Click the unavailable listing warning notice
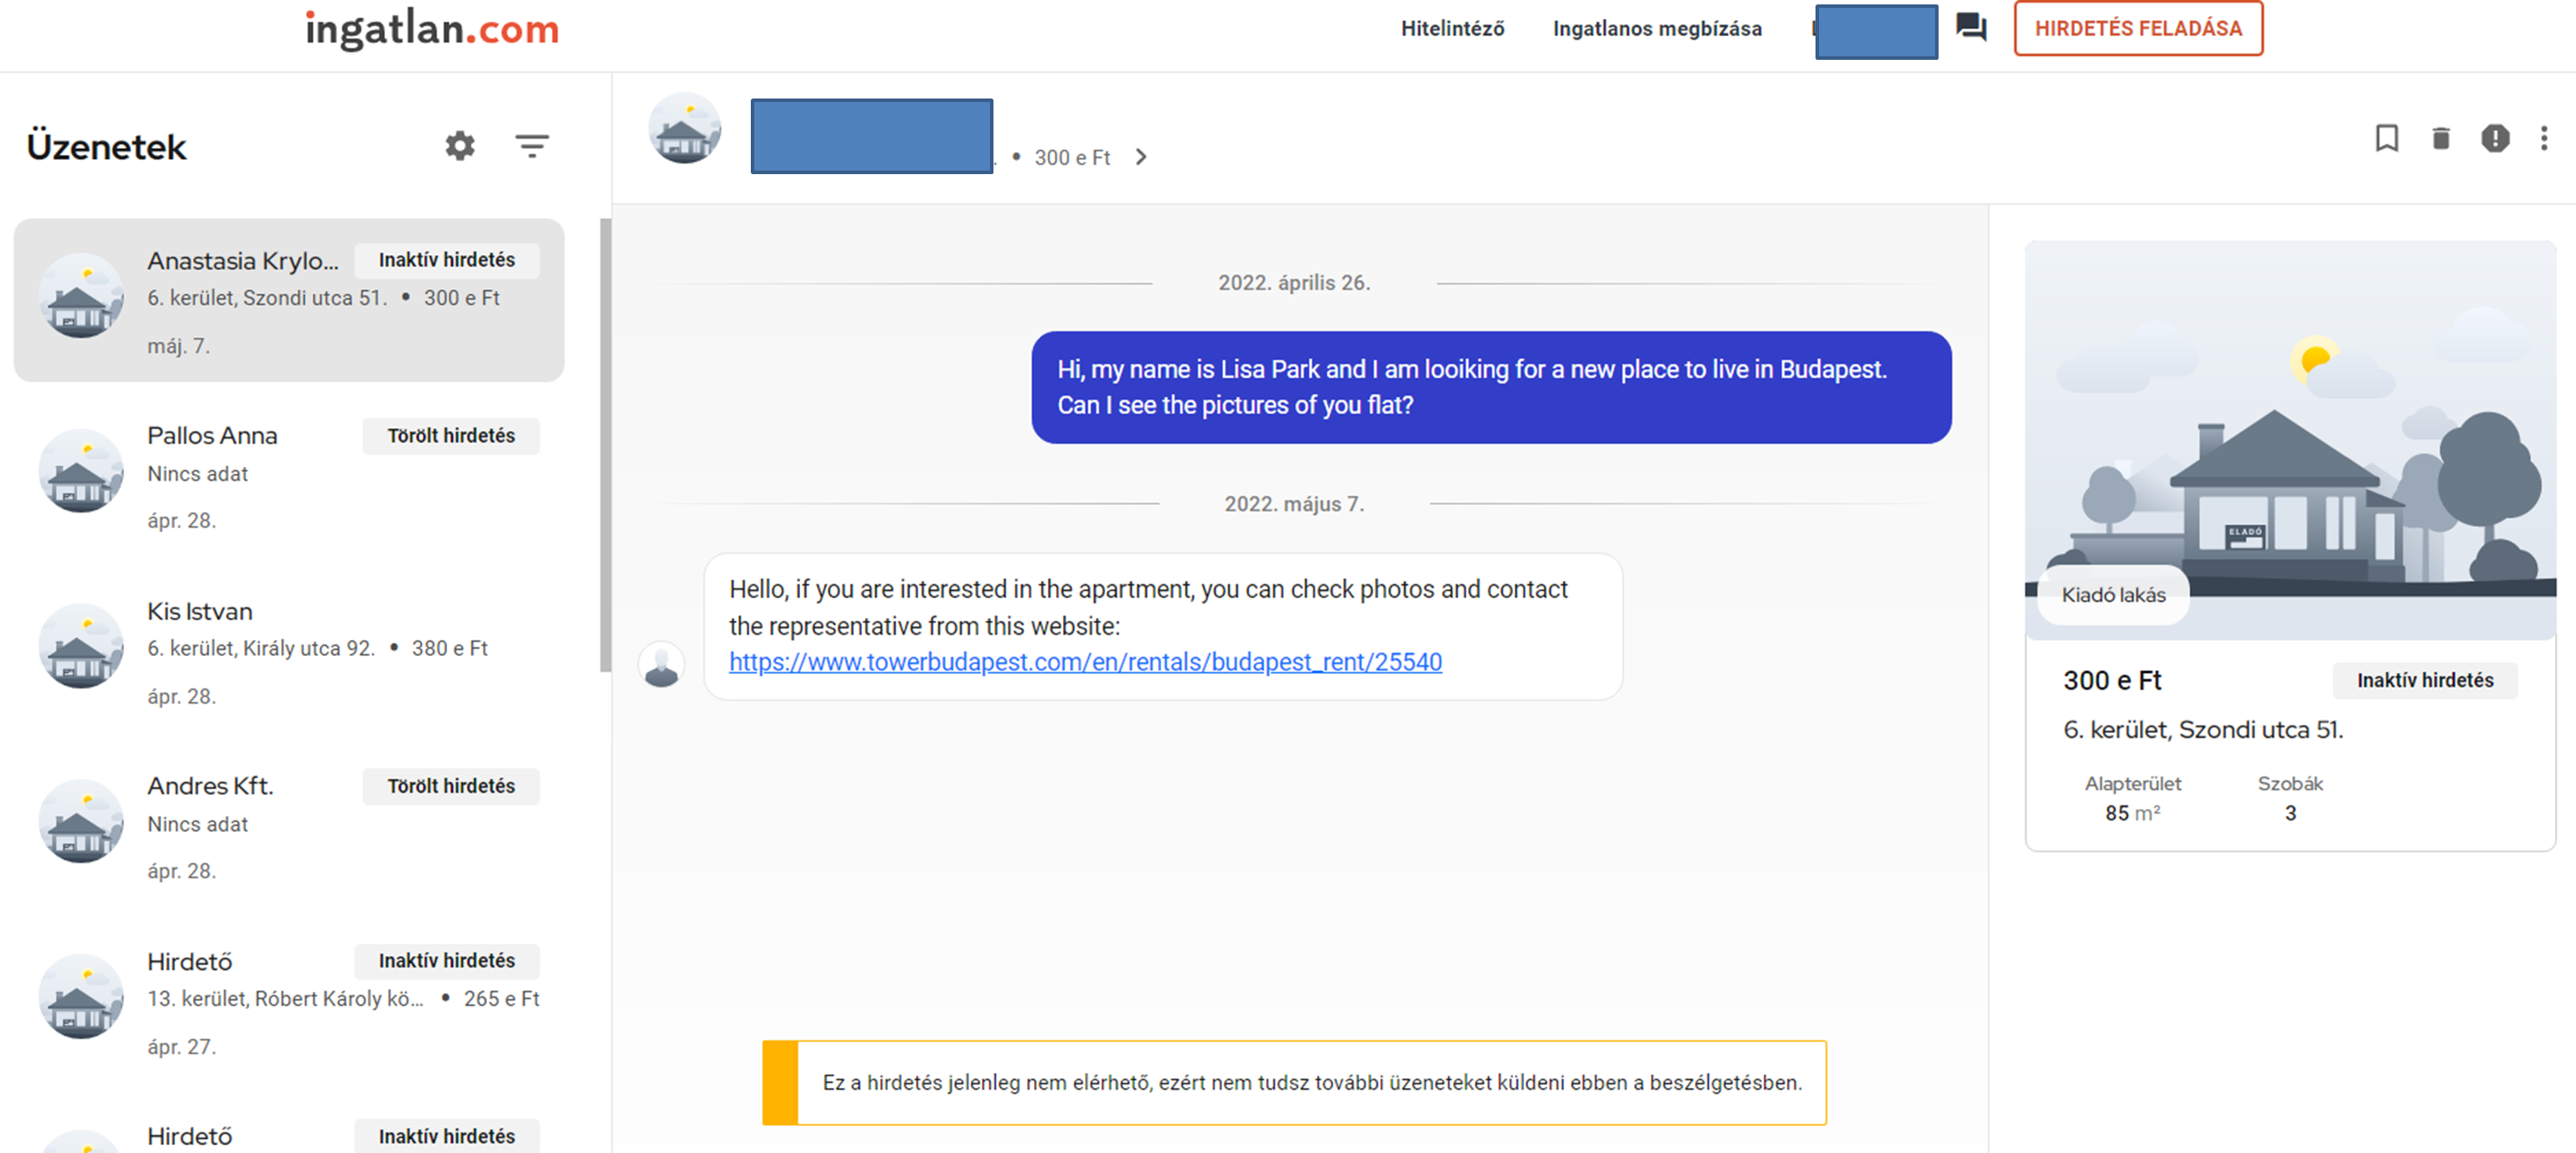This screenshot has width=2576, height=1153. click(1294, 1083)
